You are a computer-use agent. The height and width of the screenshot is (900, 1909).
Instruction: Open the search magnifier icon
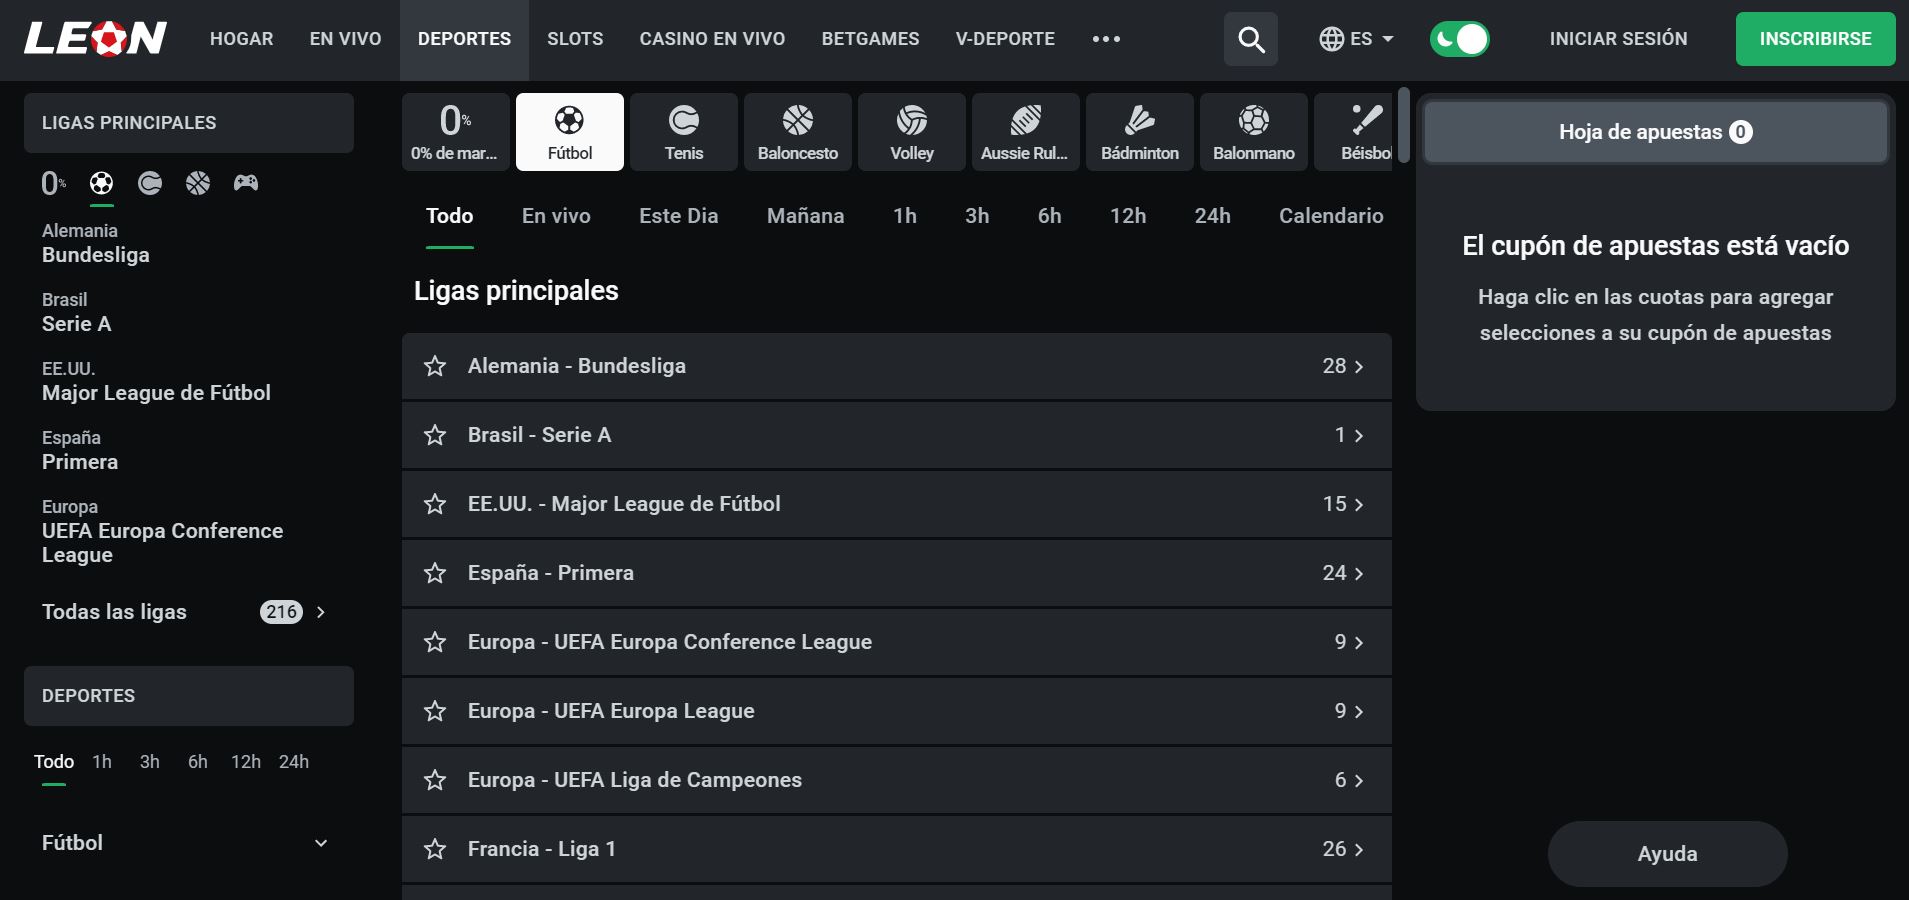1251,39
